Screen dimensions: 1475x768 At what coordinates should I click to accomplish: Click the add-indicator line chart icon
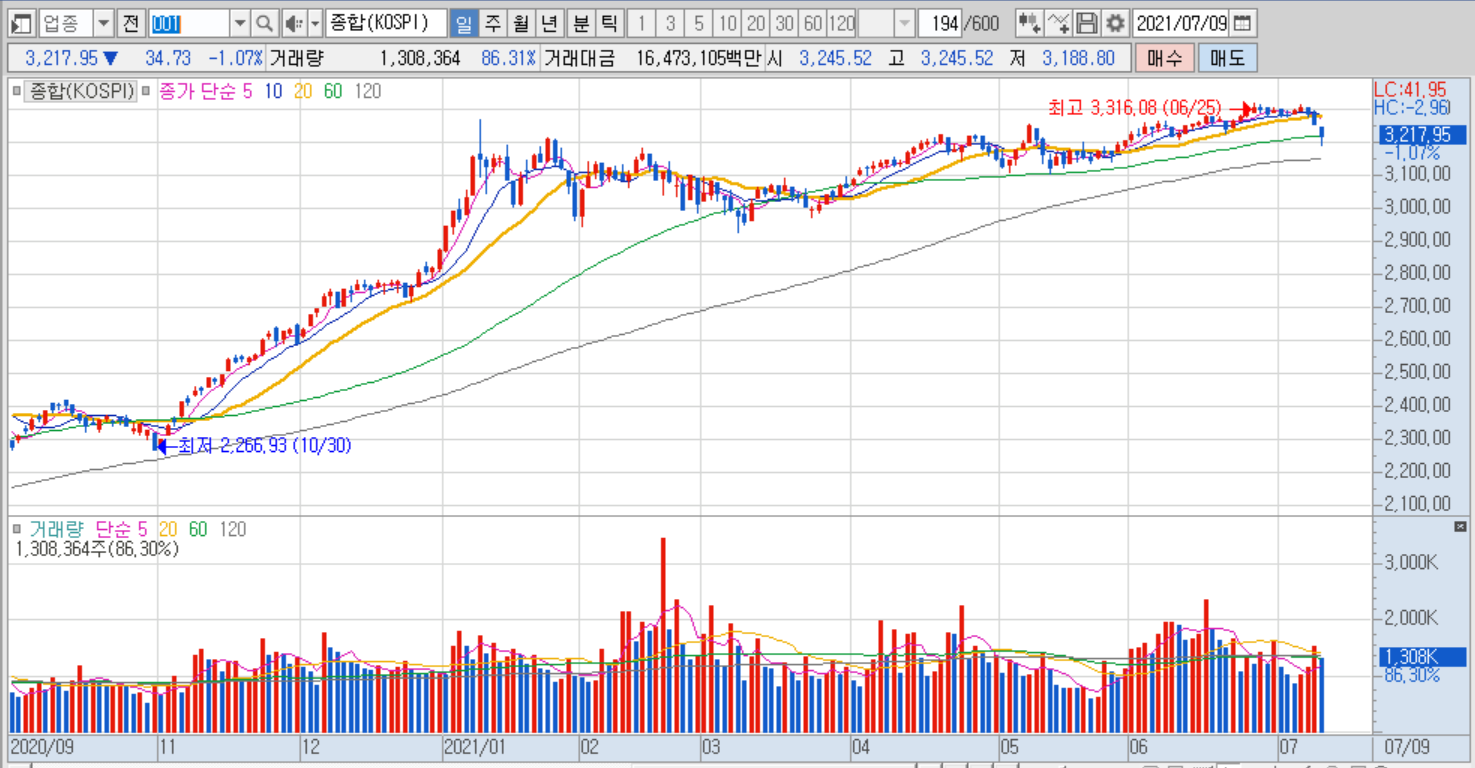coord(1060,23)
